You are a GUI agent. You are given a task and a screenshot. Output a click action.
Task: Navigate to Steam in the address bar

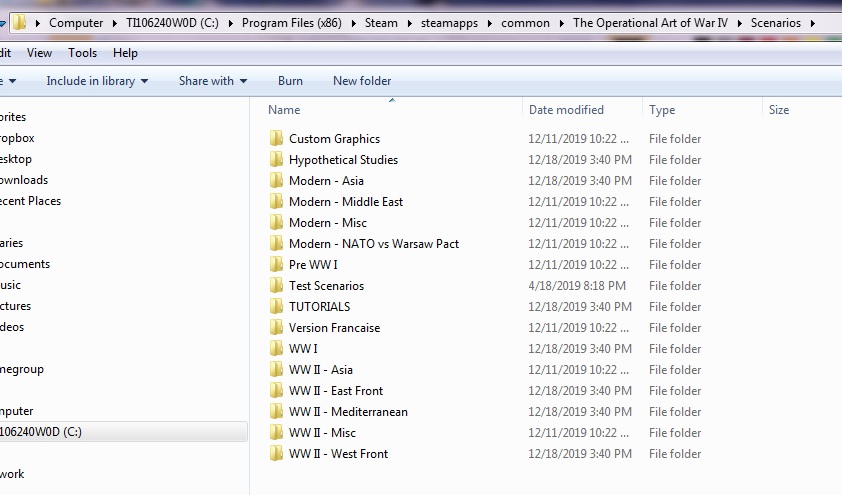[x=381, y=23]
